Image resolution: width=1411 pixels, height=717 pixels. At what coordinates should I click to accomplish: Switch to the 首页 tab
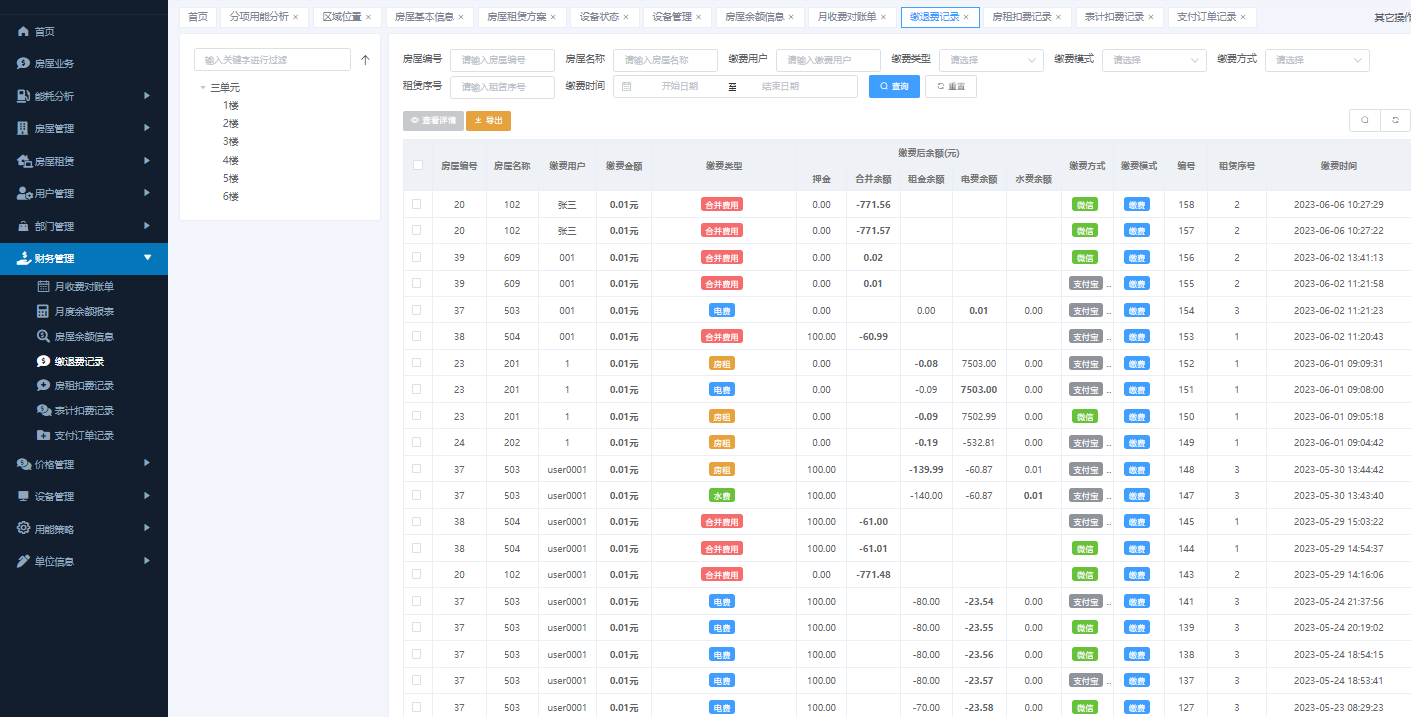coord(198,17)
